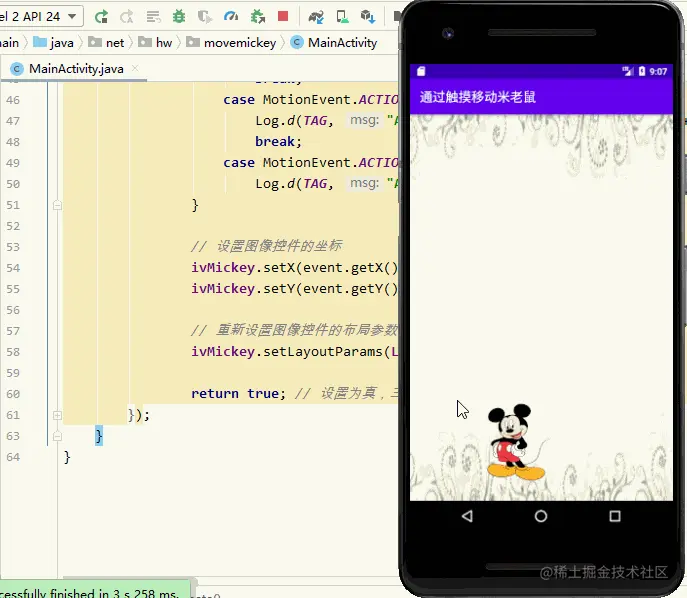Collapse code fold marker at line 63
This screenshot has width=687, height=598.
[57, 436]
